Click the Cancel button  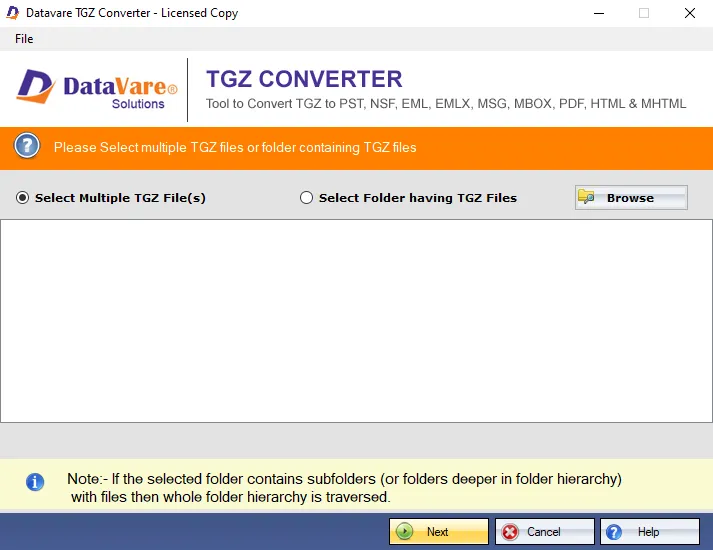(x=545, y=531)
